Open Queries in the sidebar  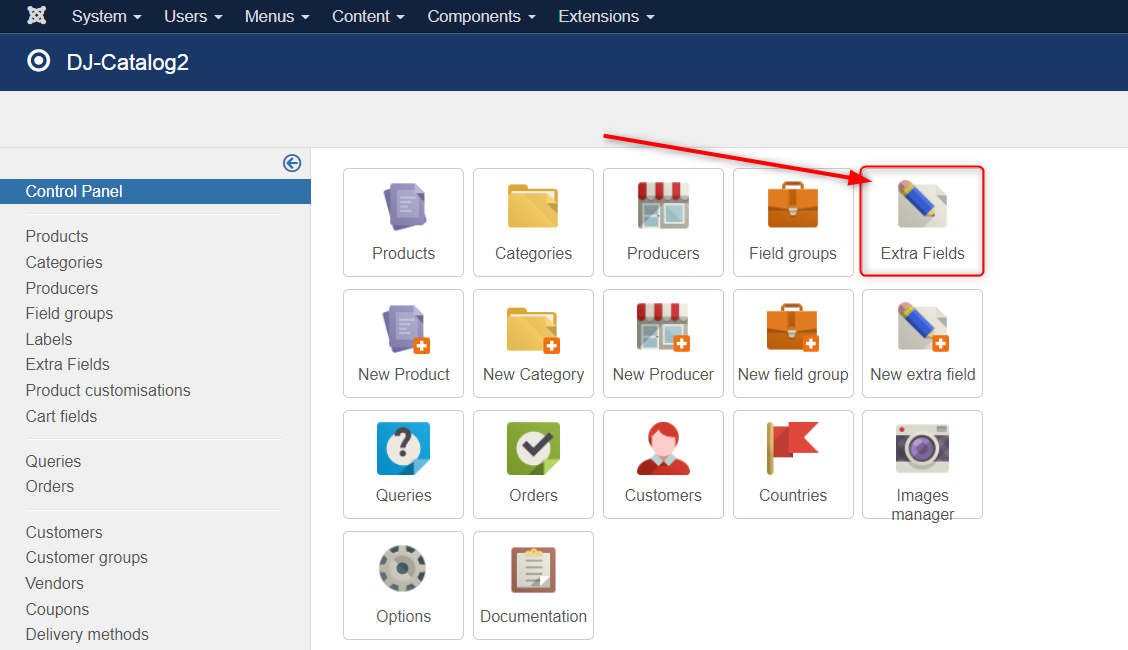[53, 462]
